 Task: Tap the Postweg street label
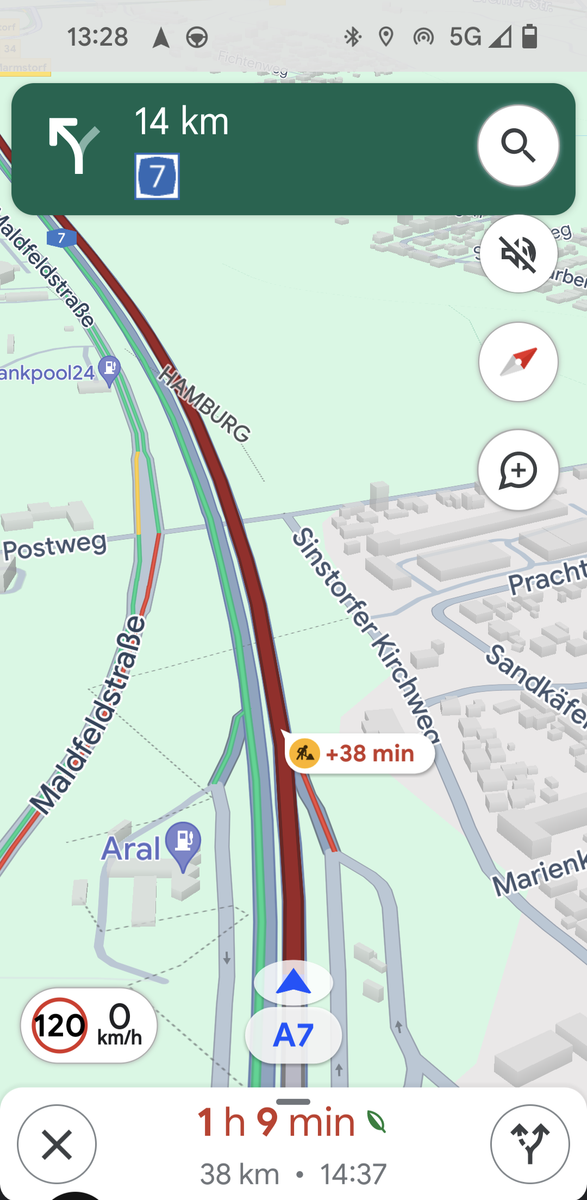click(x=54, y=547)
